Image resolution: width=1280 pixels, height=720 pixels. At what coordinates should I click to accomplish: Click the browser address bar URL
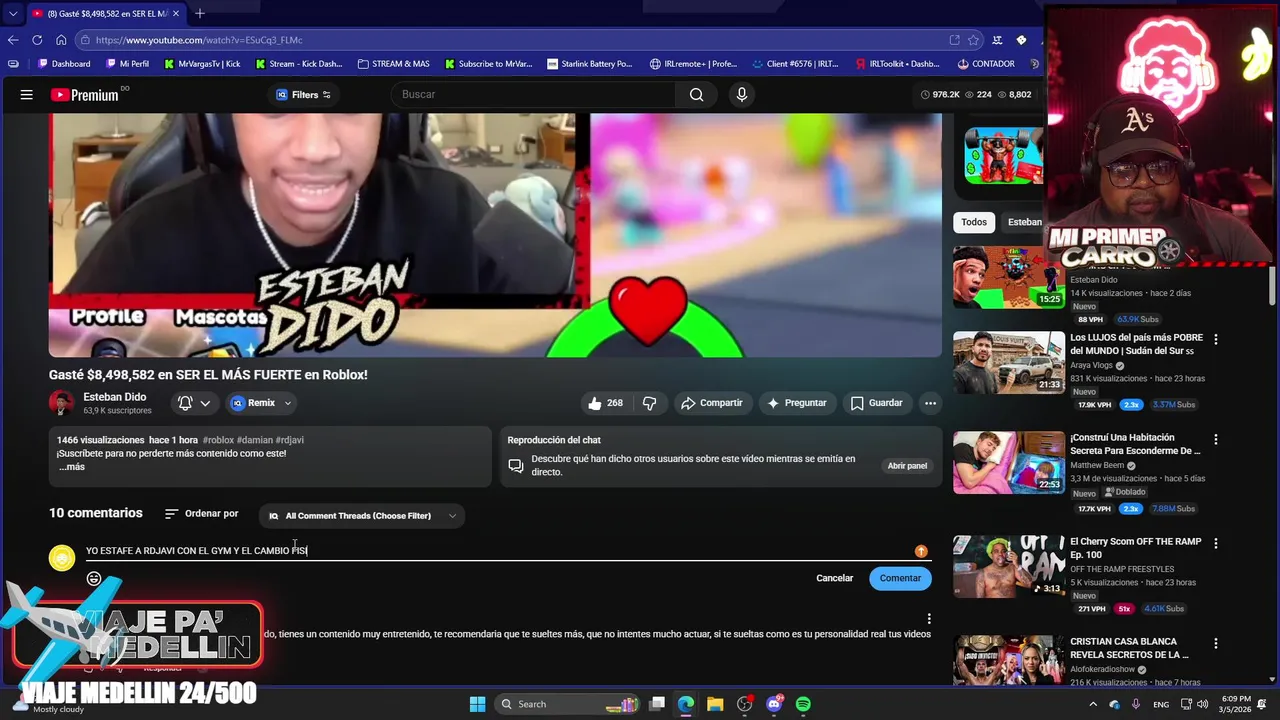tap(199, 40)
